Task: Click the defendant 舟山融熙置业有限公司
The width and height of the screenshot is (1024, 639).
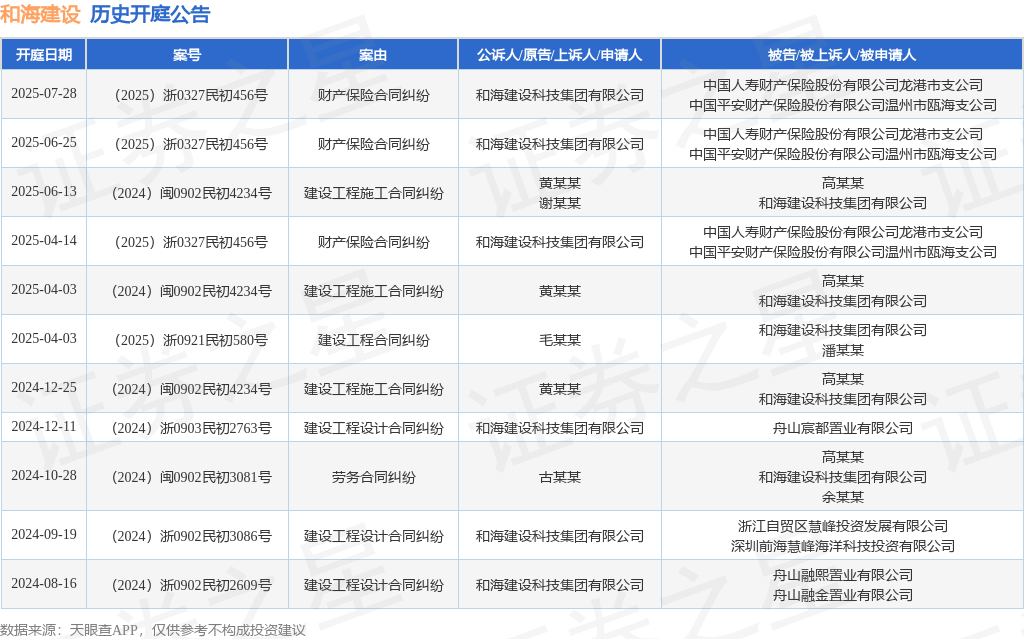Action: point(842,575)
